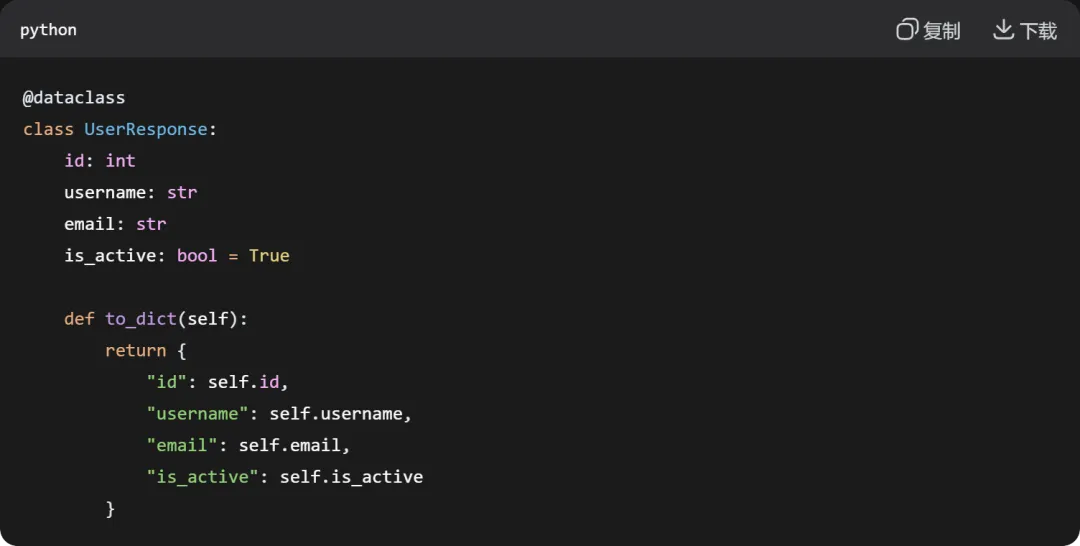Image resolution: width=1080 pixels, height=546 pixels.
Task: Click the to_dict method name
Action: pyautogui.click(x=141, y=319)
